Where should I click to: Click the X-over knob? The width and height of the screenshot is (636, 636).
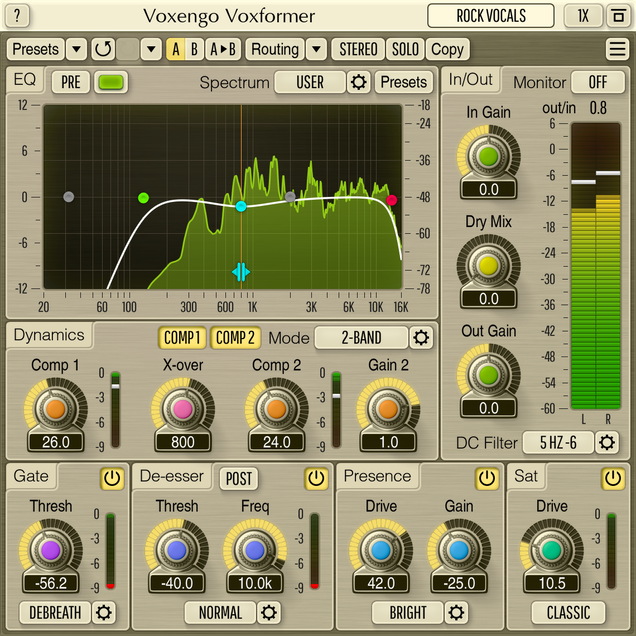pyautogui.click(x=183, y=409)
